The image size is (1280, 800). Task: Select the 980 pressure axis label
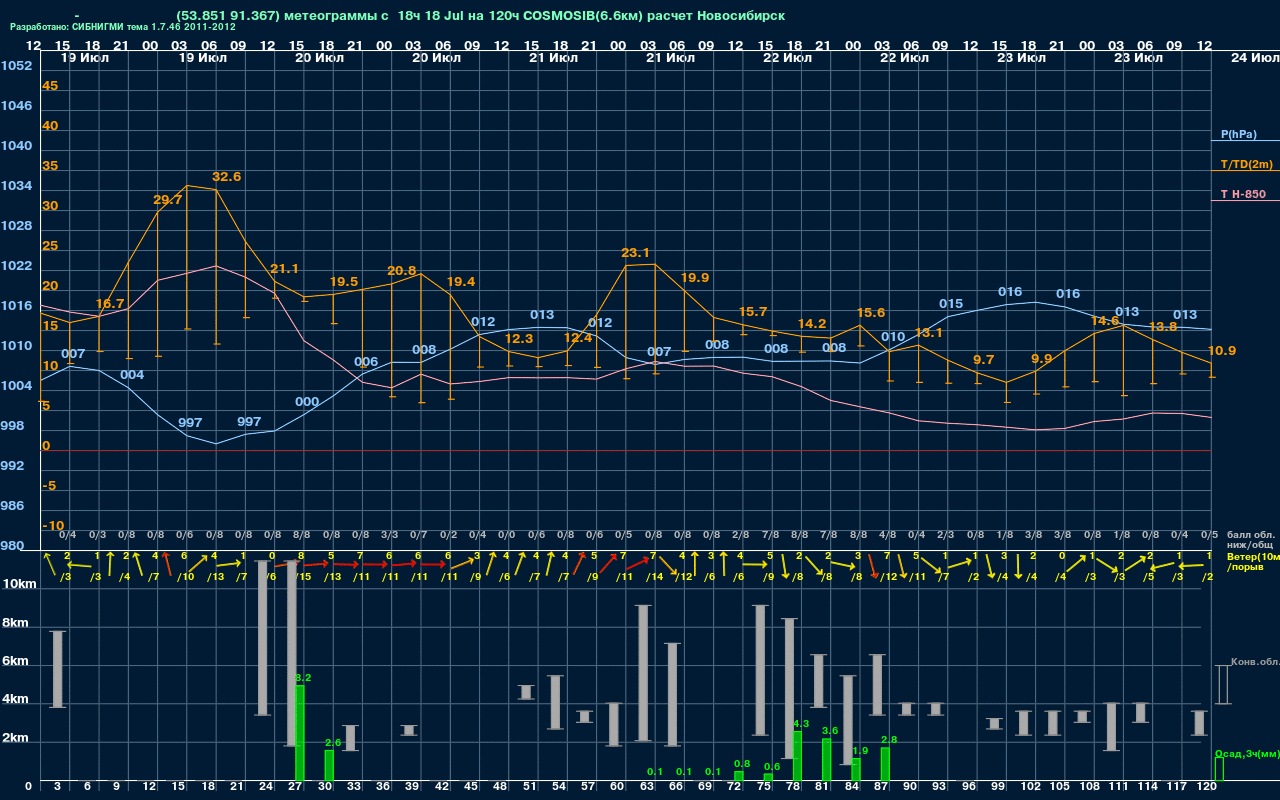(x=12, y=546)
